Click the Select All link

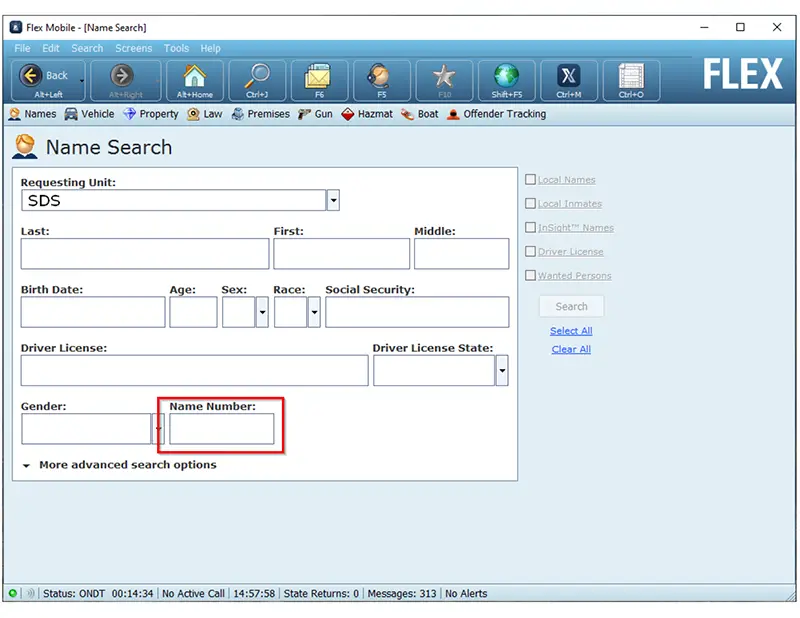571,331
